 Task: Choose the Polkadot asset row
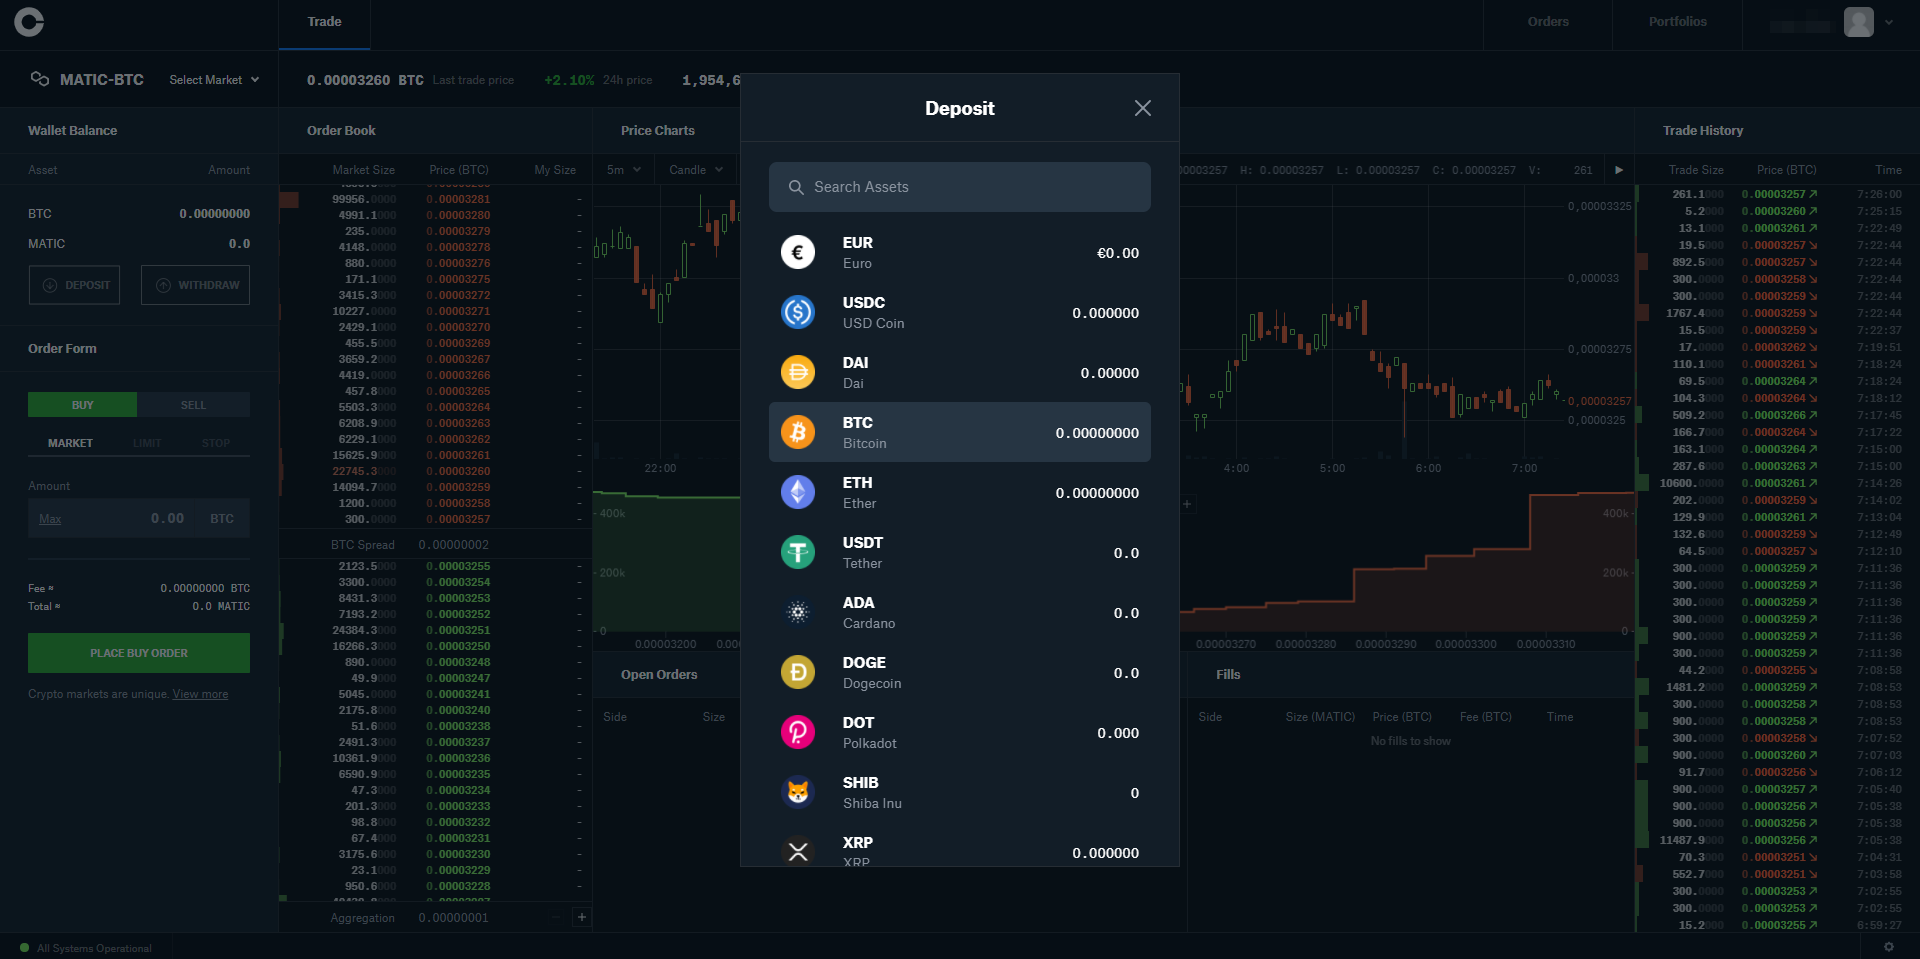960,732
